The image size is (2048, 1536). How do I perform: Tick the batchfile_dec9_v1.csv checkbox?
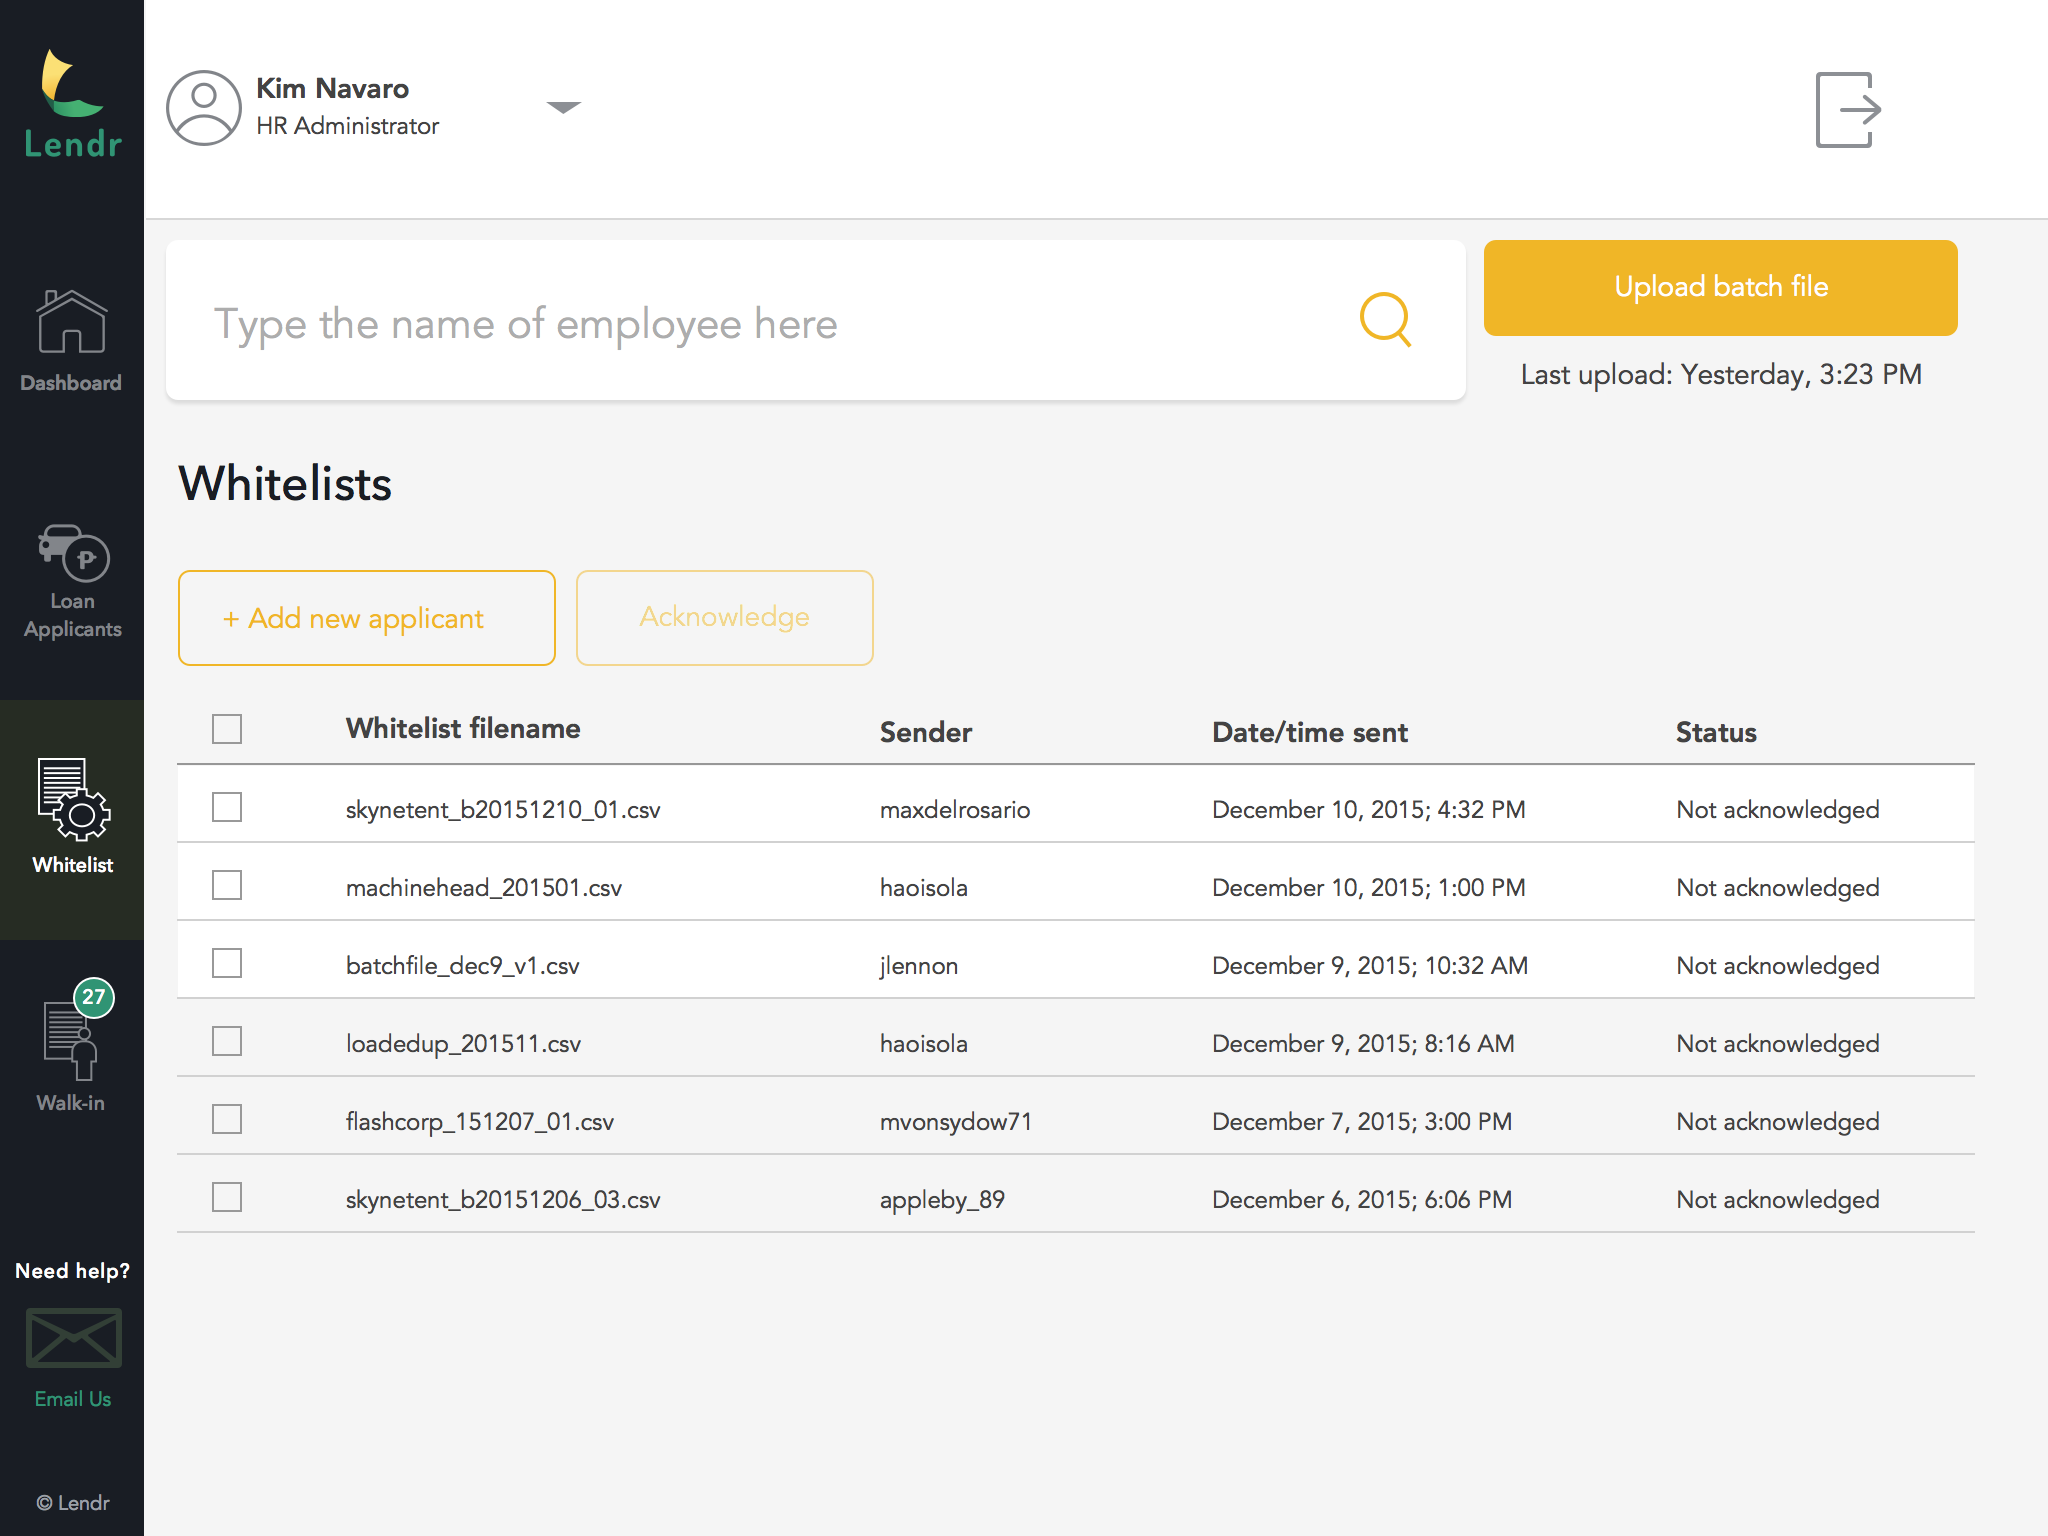(227, 963)
